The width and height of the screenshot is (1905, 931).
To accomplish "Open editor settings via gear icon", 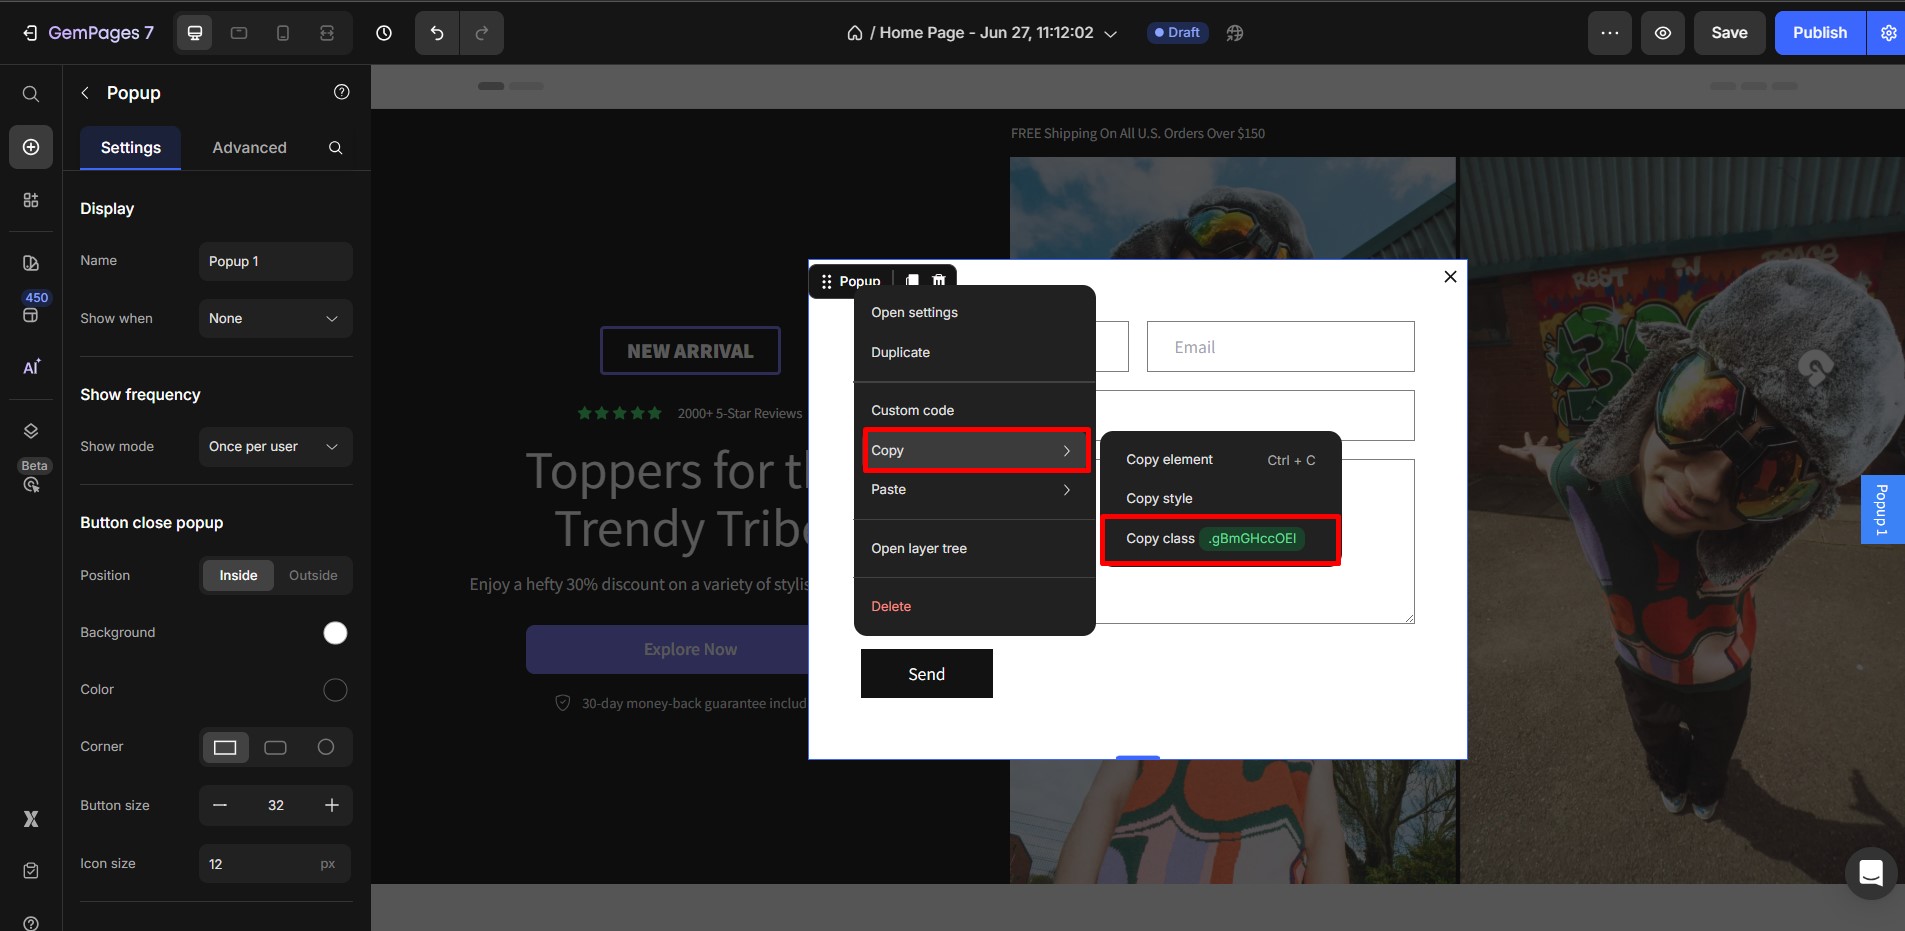I will (1888, 32).
